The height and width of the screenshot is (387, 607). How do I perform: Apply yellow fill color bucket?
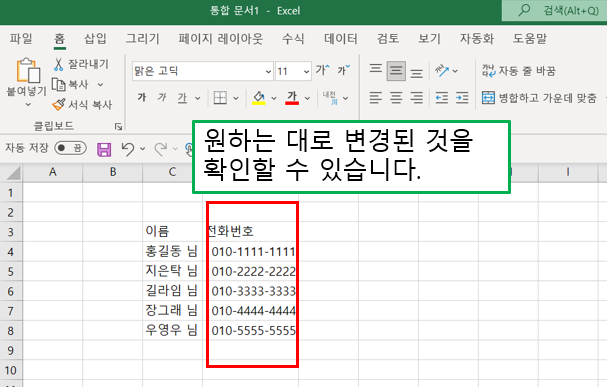259,98
